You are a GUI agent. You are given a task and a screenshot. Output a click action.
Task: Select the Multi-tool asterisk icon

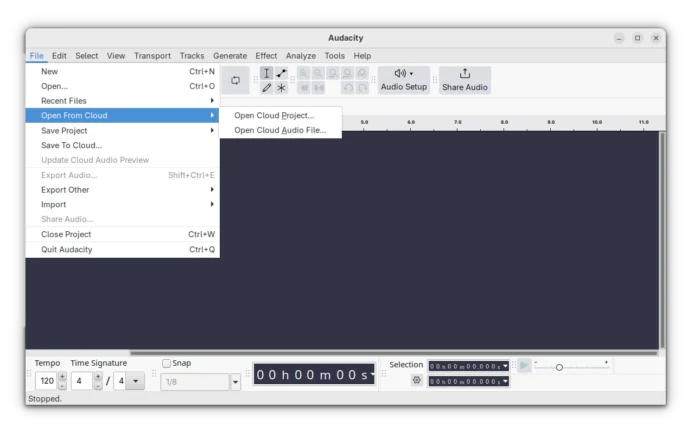point(281,88)
